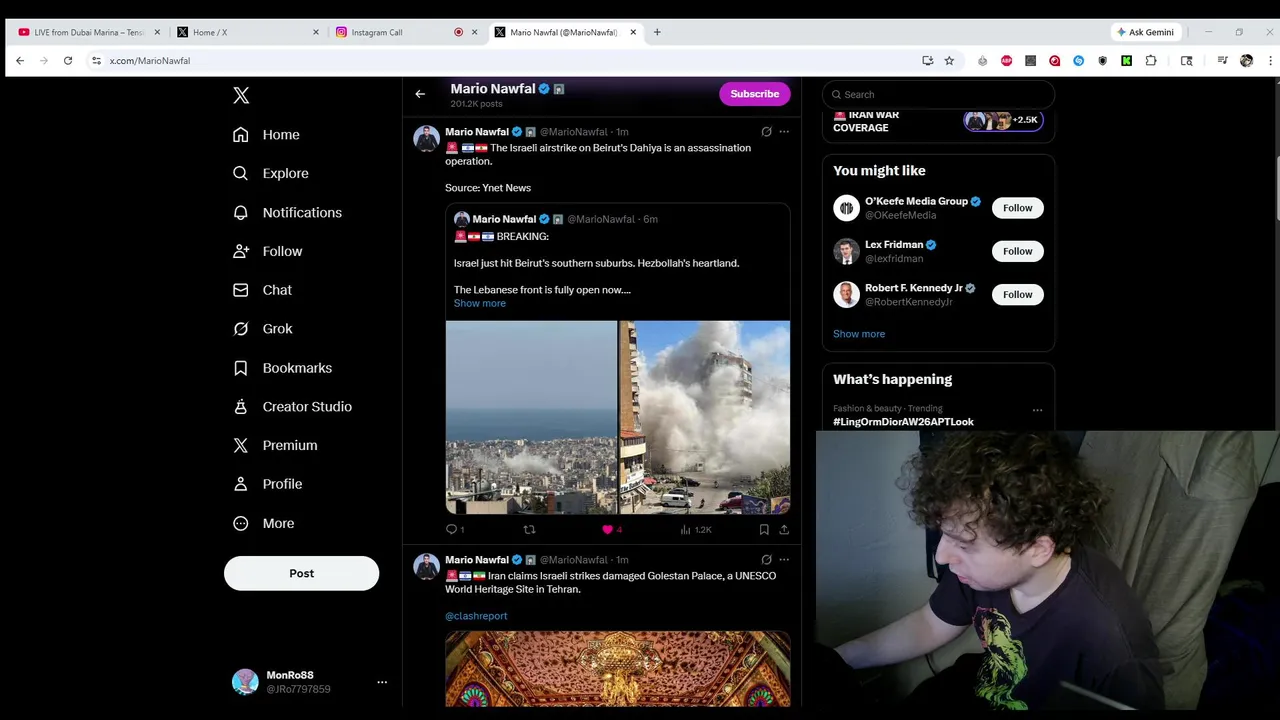Image resolution: width=1280 pixels, height=720 pixels.
Task: Click share icon on first post
Action: (x=784, y=529)
